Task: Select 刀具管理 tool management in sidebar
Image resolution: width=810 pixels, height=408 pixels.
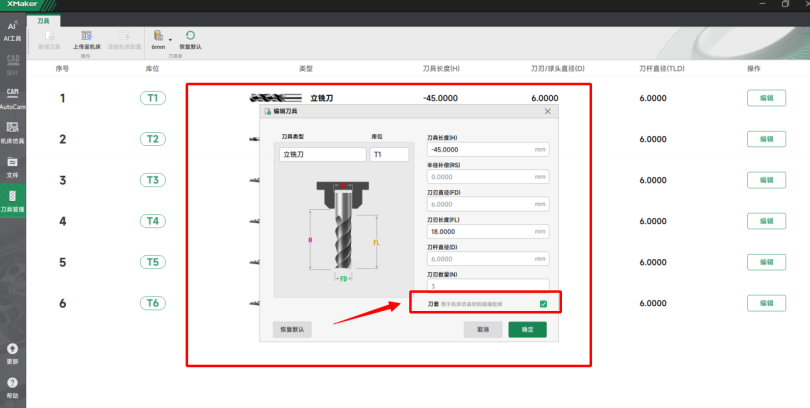Action: pos(12,200)
